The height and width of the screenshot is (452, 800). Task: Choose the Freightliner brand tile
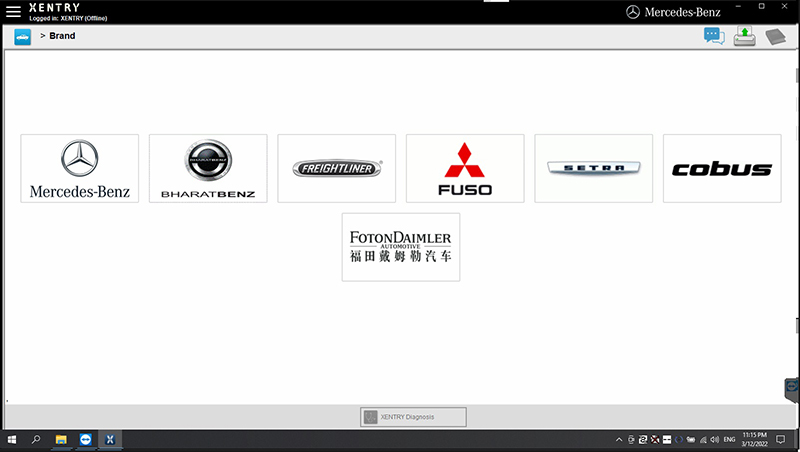coord(337,168)
